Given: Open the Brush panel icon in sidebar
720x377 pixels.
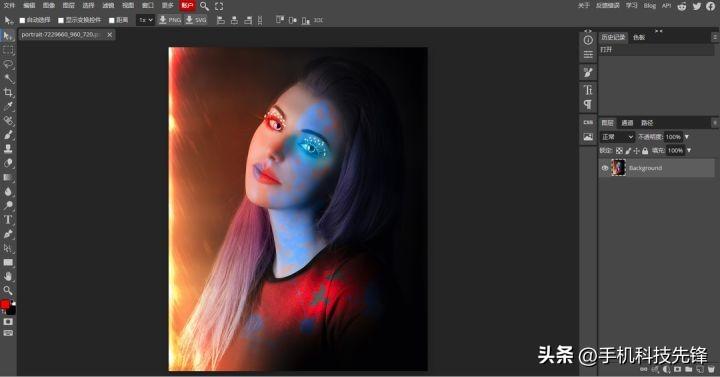Looking at the screenshot, I should tap(588, 72).
